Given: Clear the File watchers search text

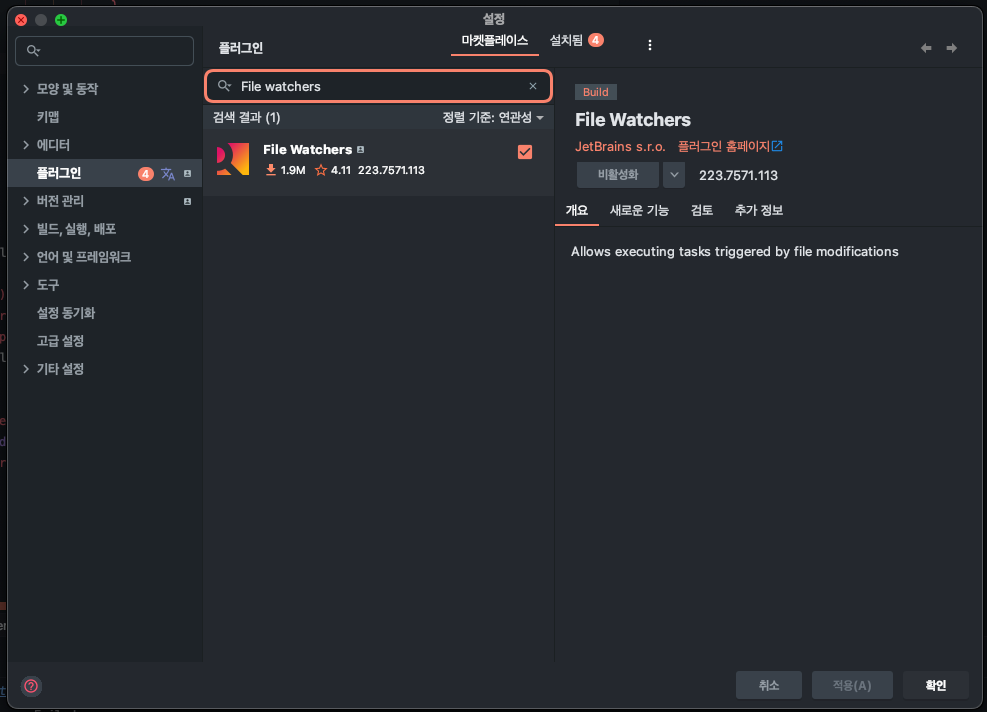Looking at the screenshot, I should 533,86.
